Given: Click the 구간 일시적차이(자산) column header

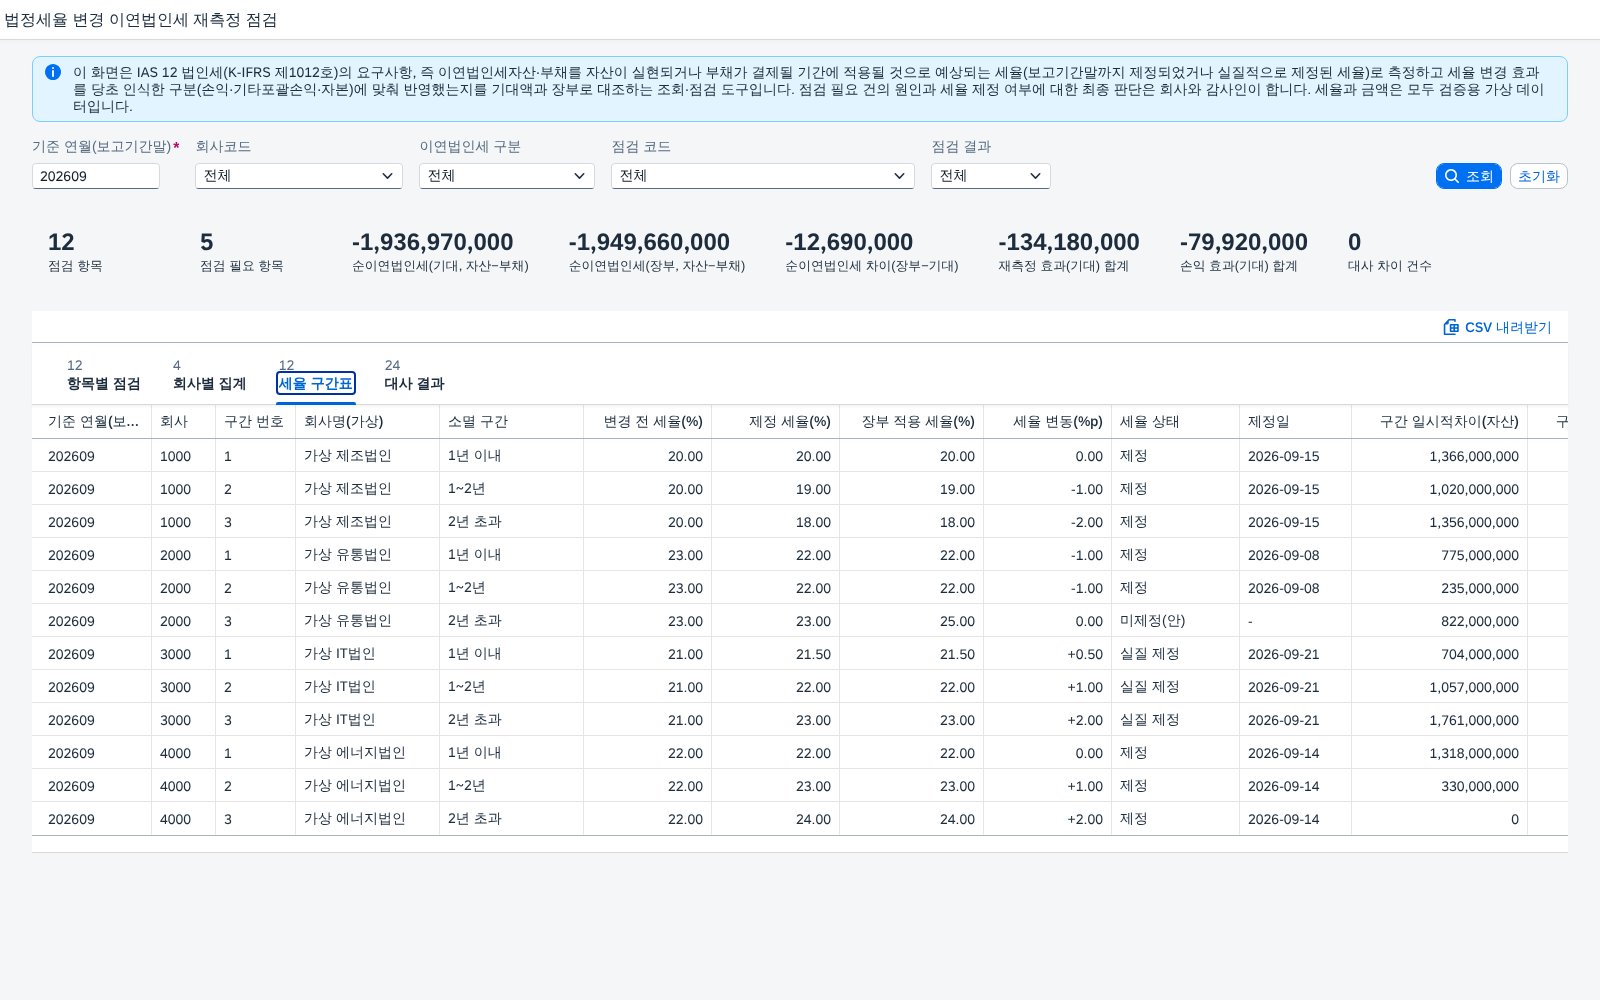Looking at the screenshot, I should coord(1440,422).
